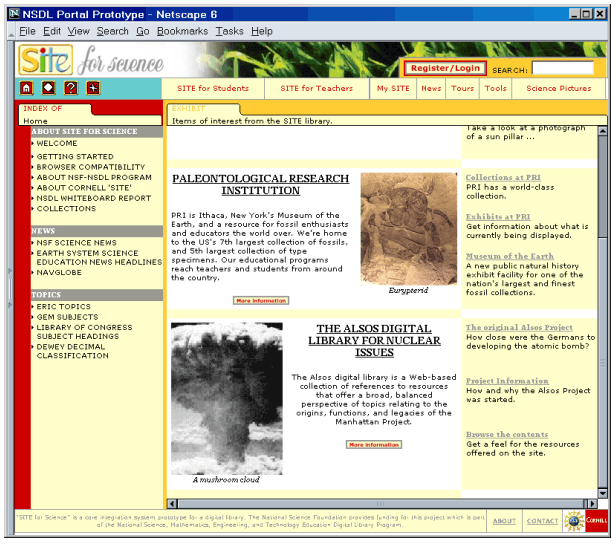Click the Eurypterid fossil image
616x544 pixels.
pyautogui.click(x=409, y=229)
